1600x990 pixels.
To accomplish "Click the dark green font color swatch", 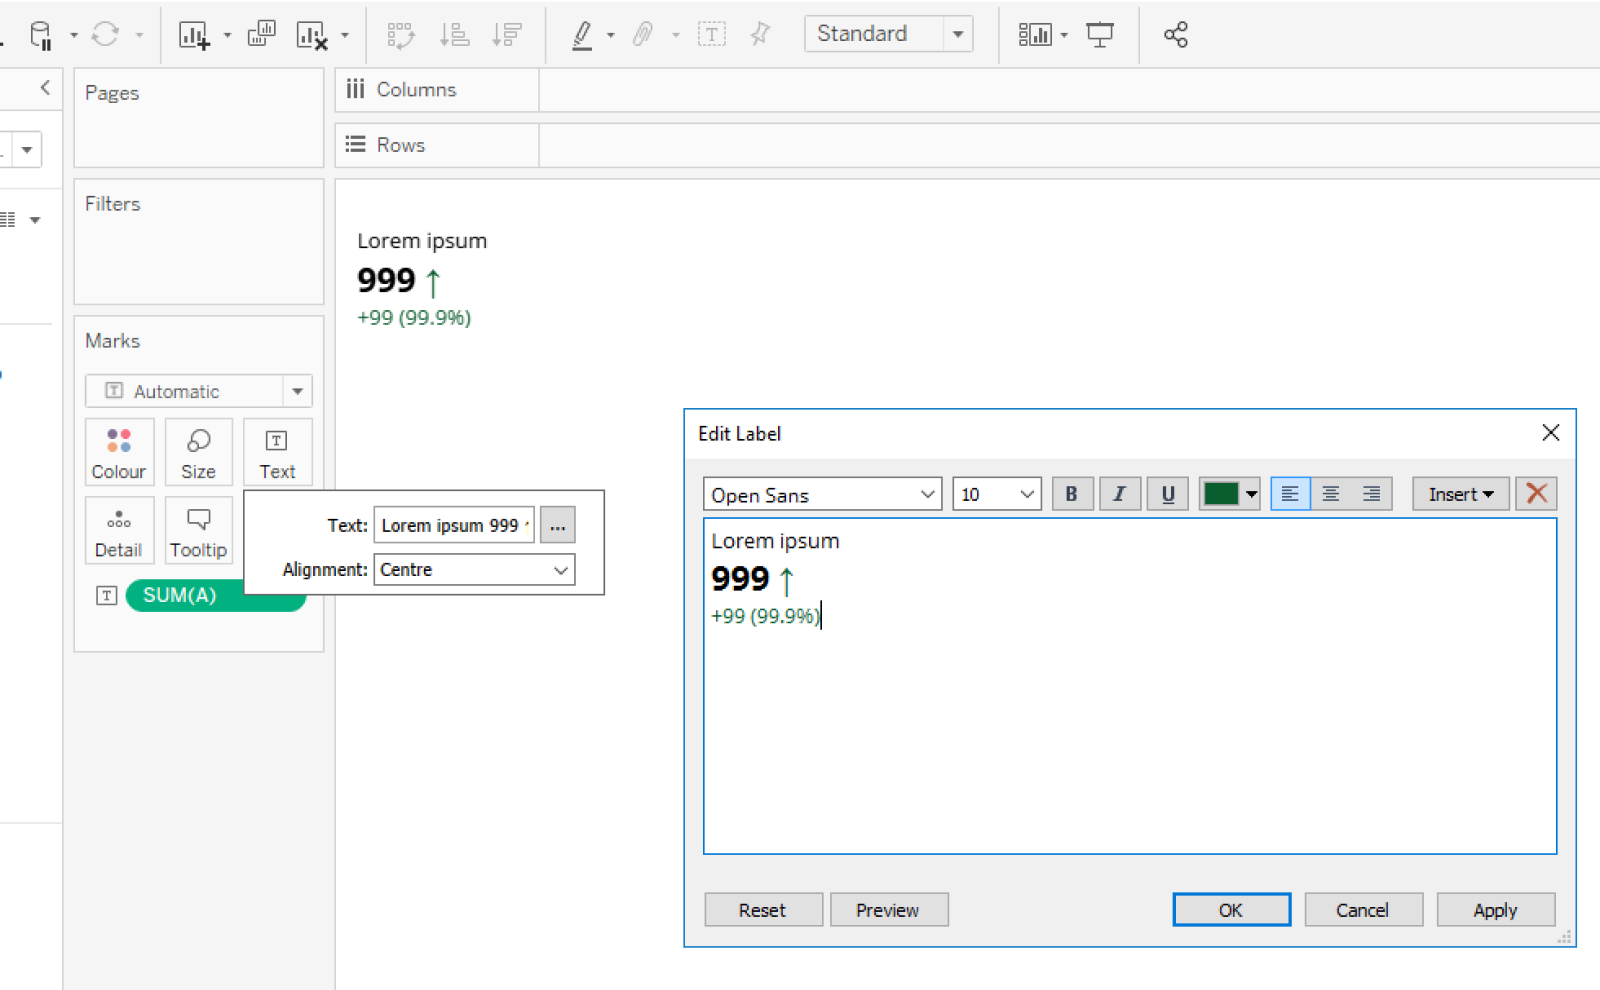I will [1221, 494].
